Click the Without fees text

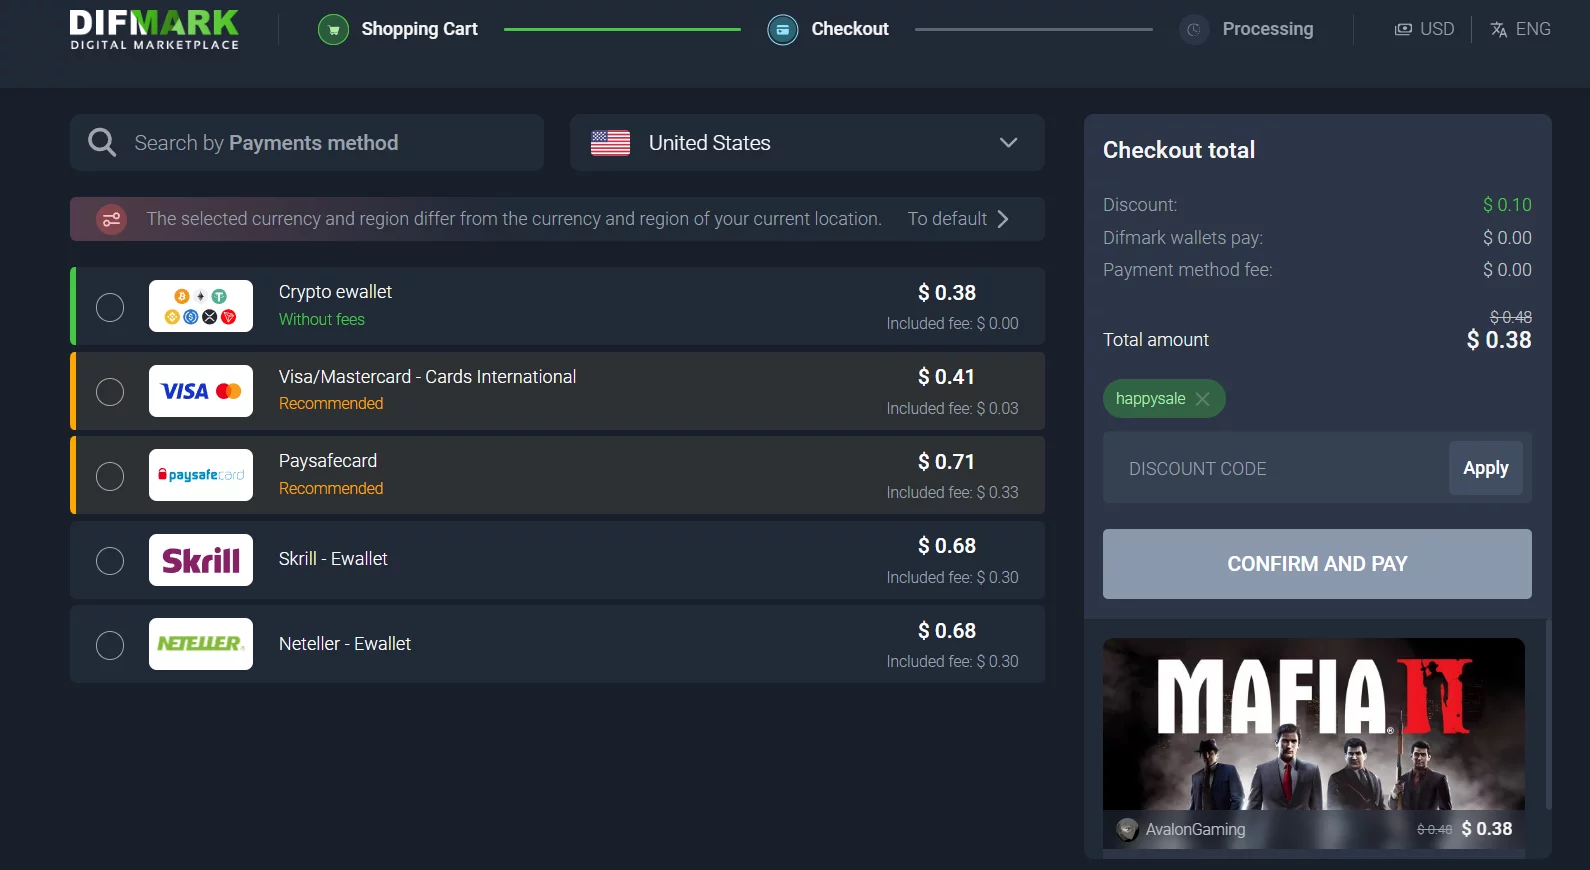[x=322, y=319]
